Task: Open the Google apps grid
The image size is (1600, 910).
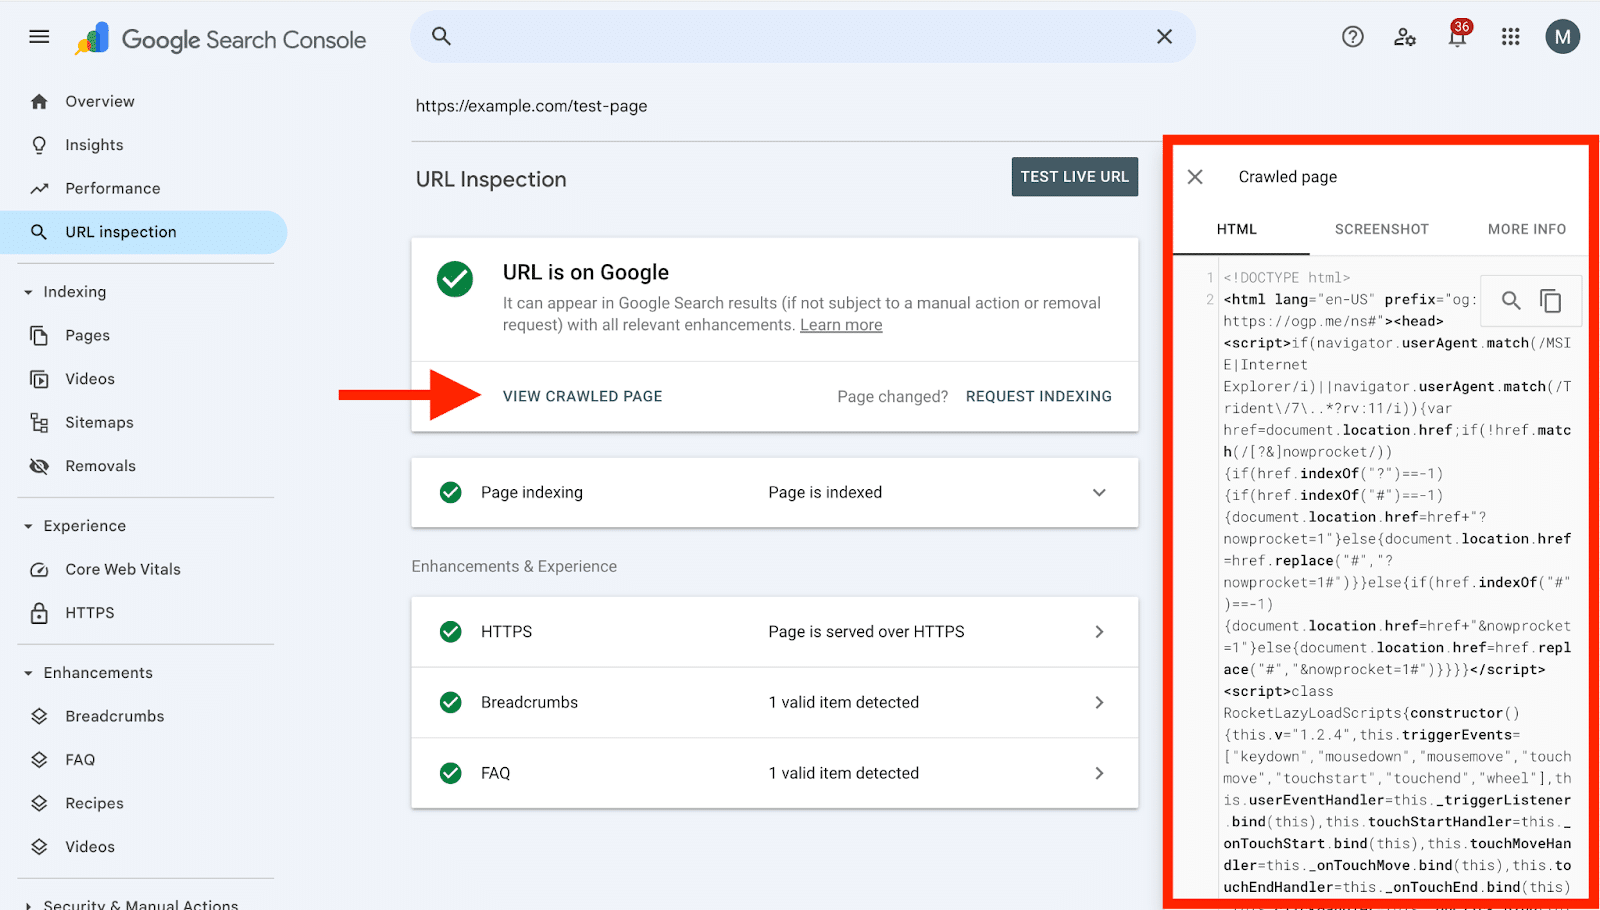Action: pos(1510,37)
